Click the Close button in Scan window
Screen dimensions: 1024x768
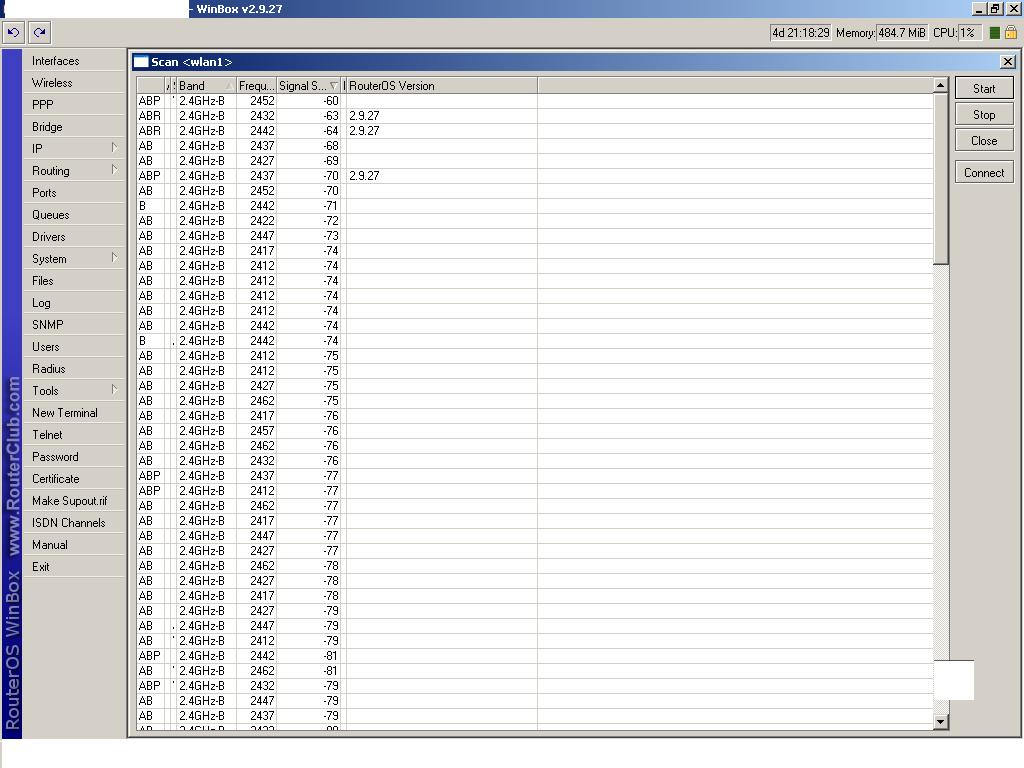pyautogui.click(x=984, y=140)
